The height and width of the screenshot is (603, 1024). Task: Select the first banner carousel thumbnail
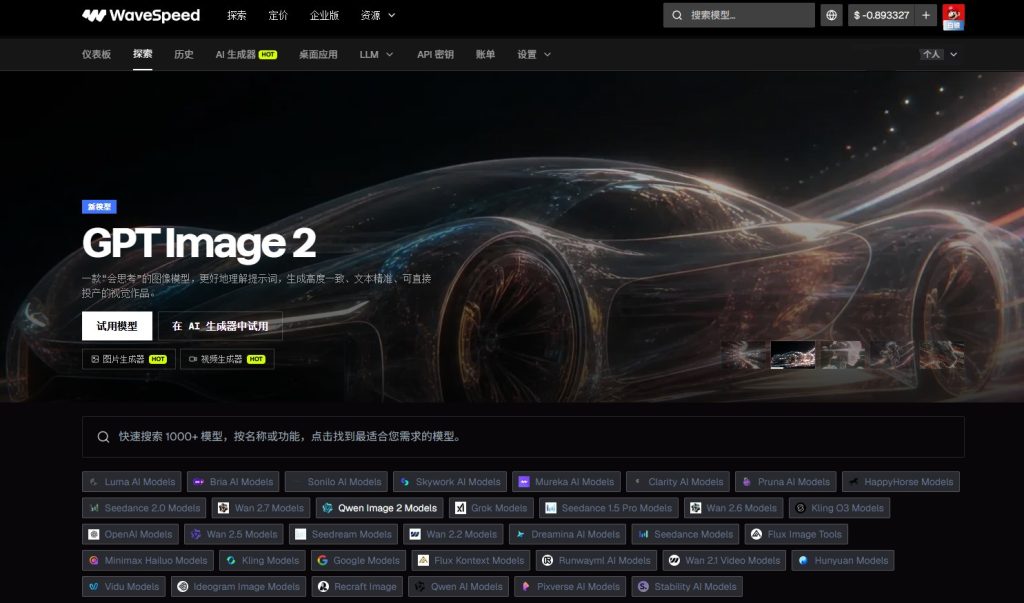click(743, 355)
